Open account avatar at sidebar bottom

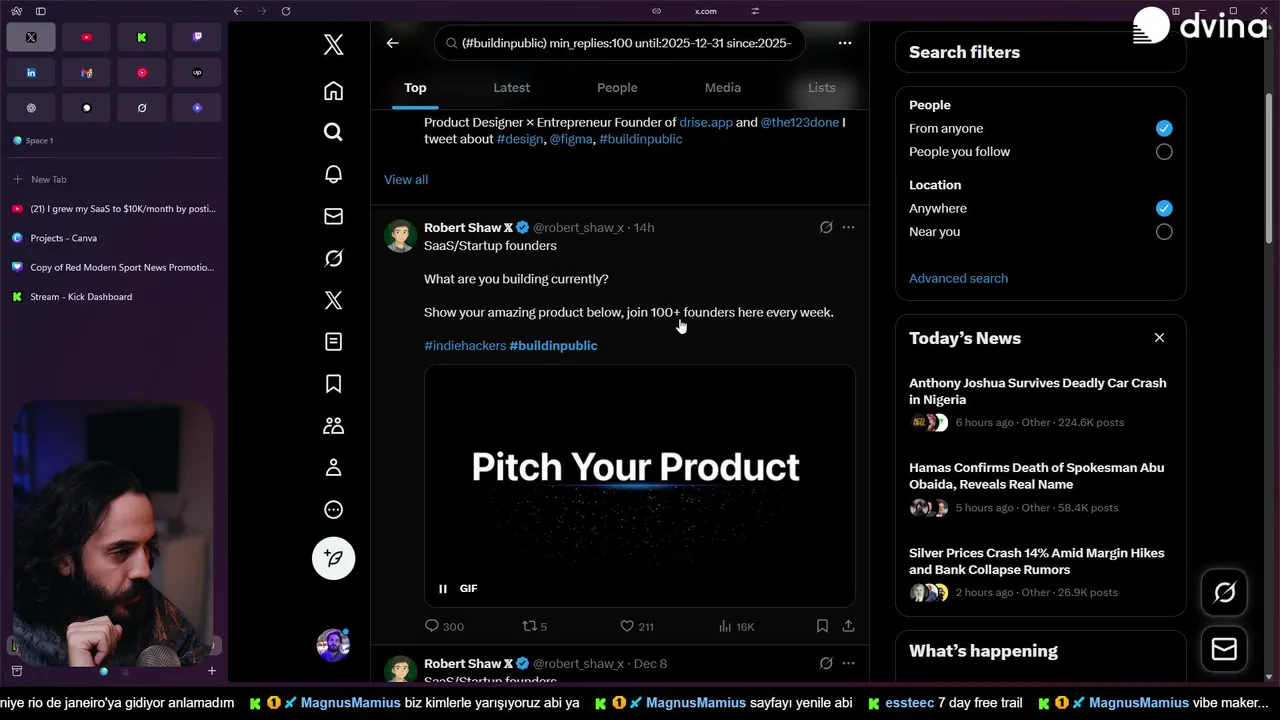(x=334, y=645)
